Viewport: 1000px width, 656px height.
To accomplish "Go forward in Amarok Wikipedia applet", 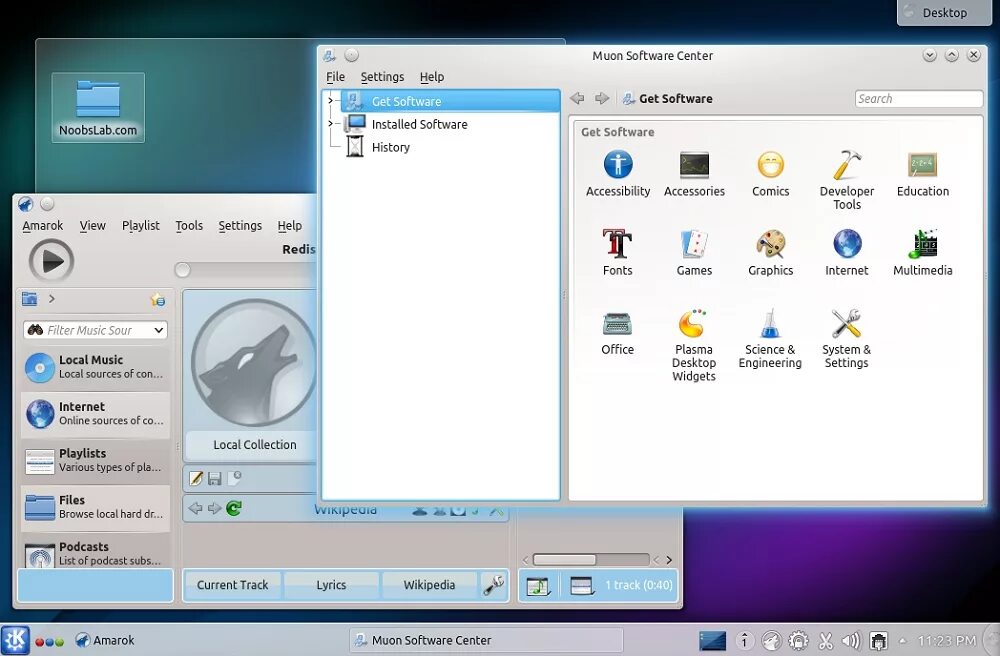I will [215, 508].
